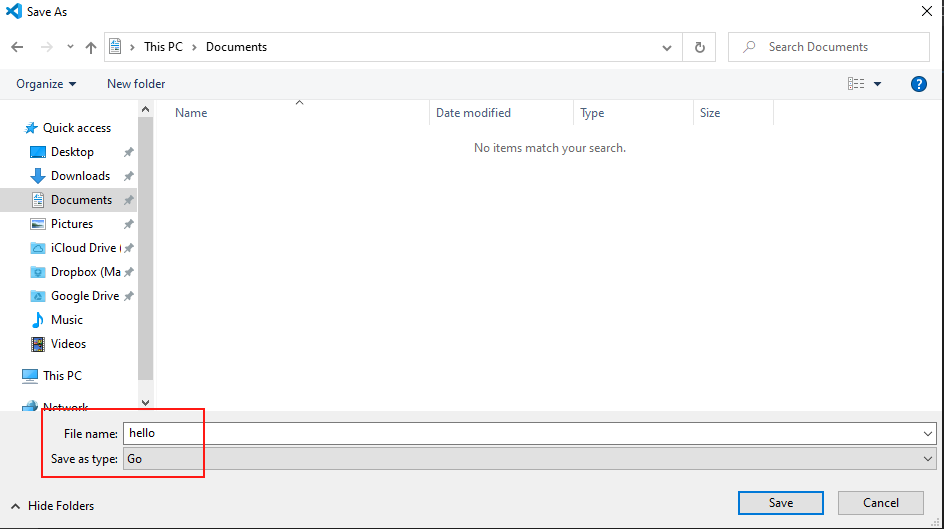Open iCloud Drive folder
944x529 pixels.
tap(84, 248)
